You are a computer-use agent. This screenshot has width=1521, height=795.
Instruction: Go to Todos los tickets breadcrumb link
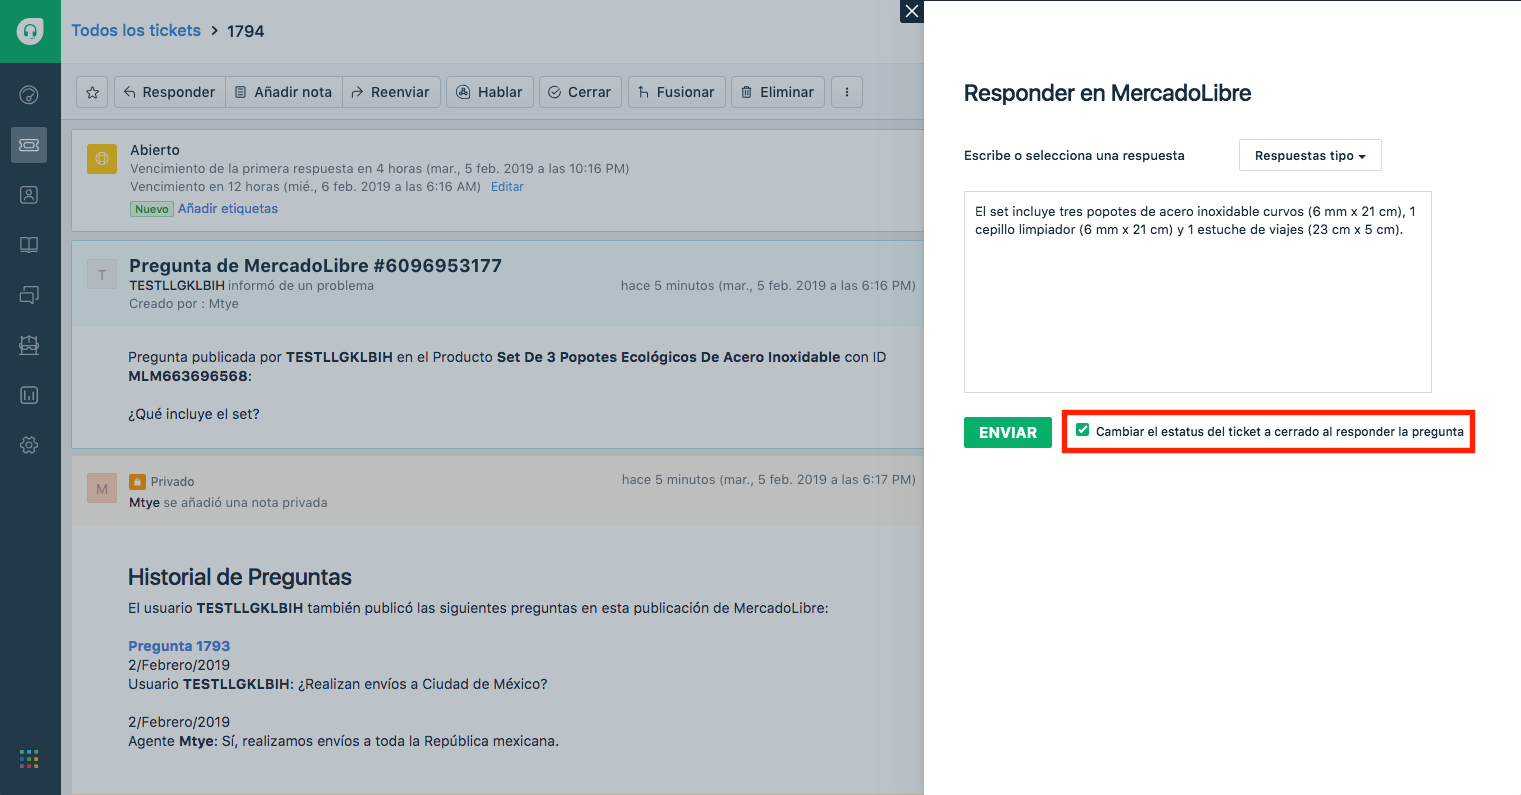pos(136,30)
